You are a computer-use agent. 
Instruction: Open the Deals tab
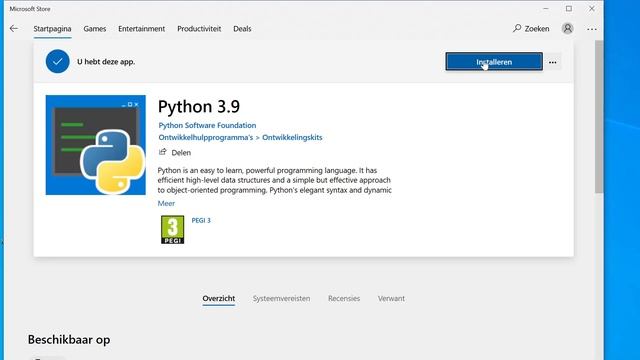pyautogui.click(x=242, y=29)
